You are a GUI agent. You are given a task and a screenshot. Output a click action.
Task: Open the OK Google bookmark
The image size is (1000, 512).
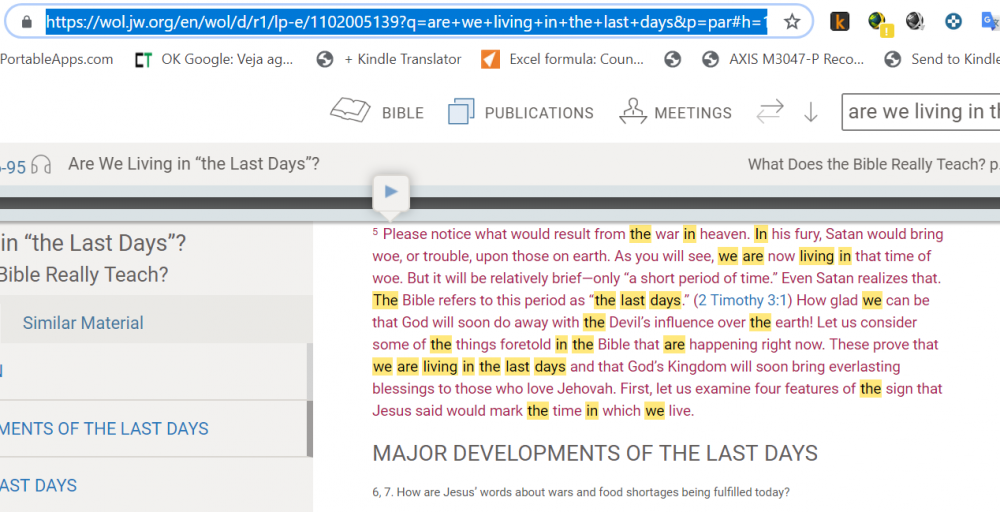pos(214,59)
